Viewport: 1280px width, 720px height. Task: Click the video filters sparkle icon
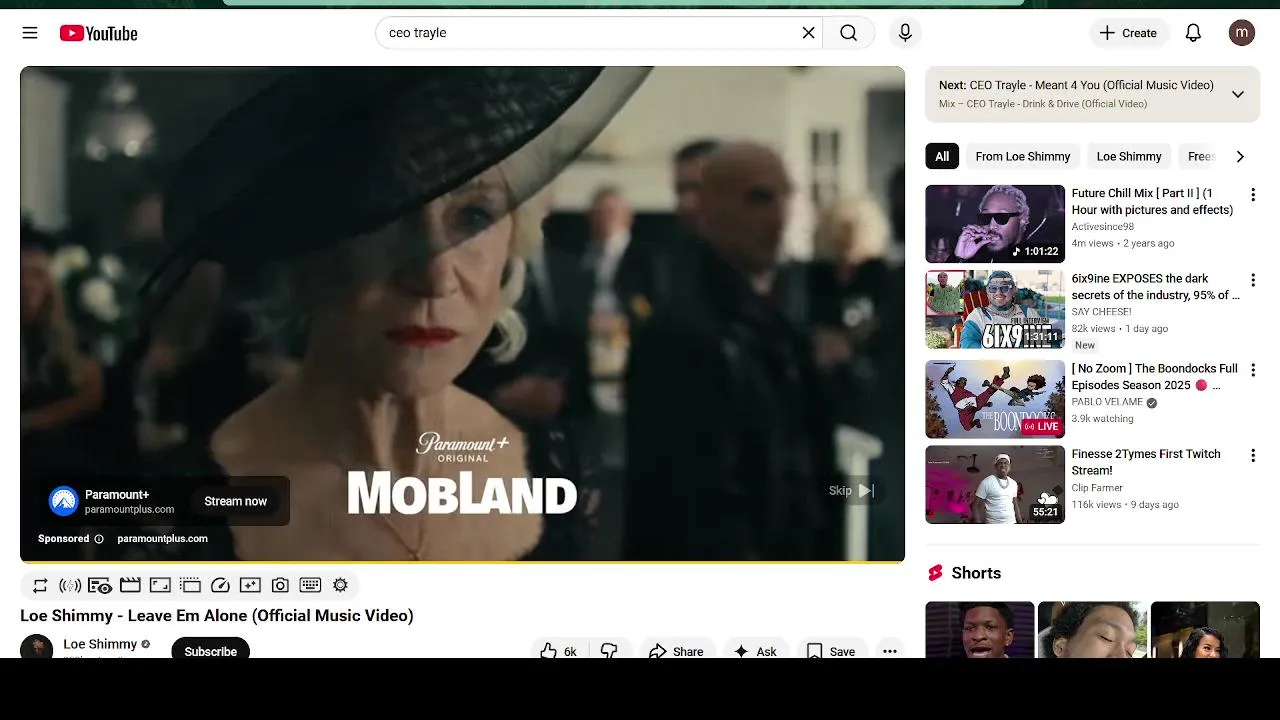point(250,585)
